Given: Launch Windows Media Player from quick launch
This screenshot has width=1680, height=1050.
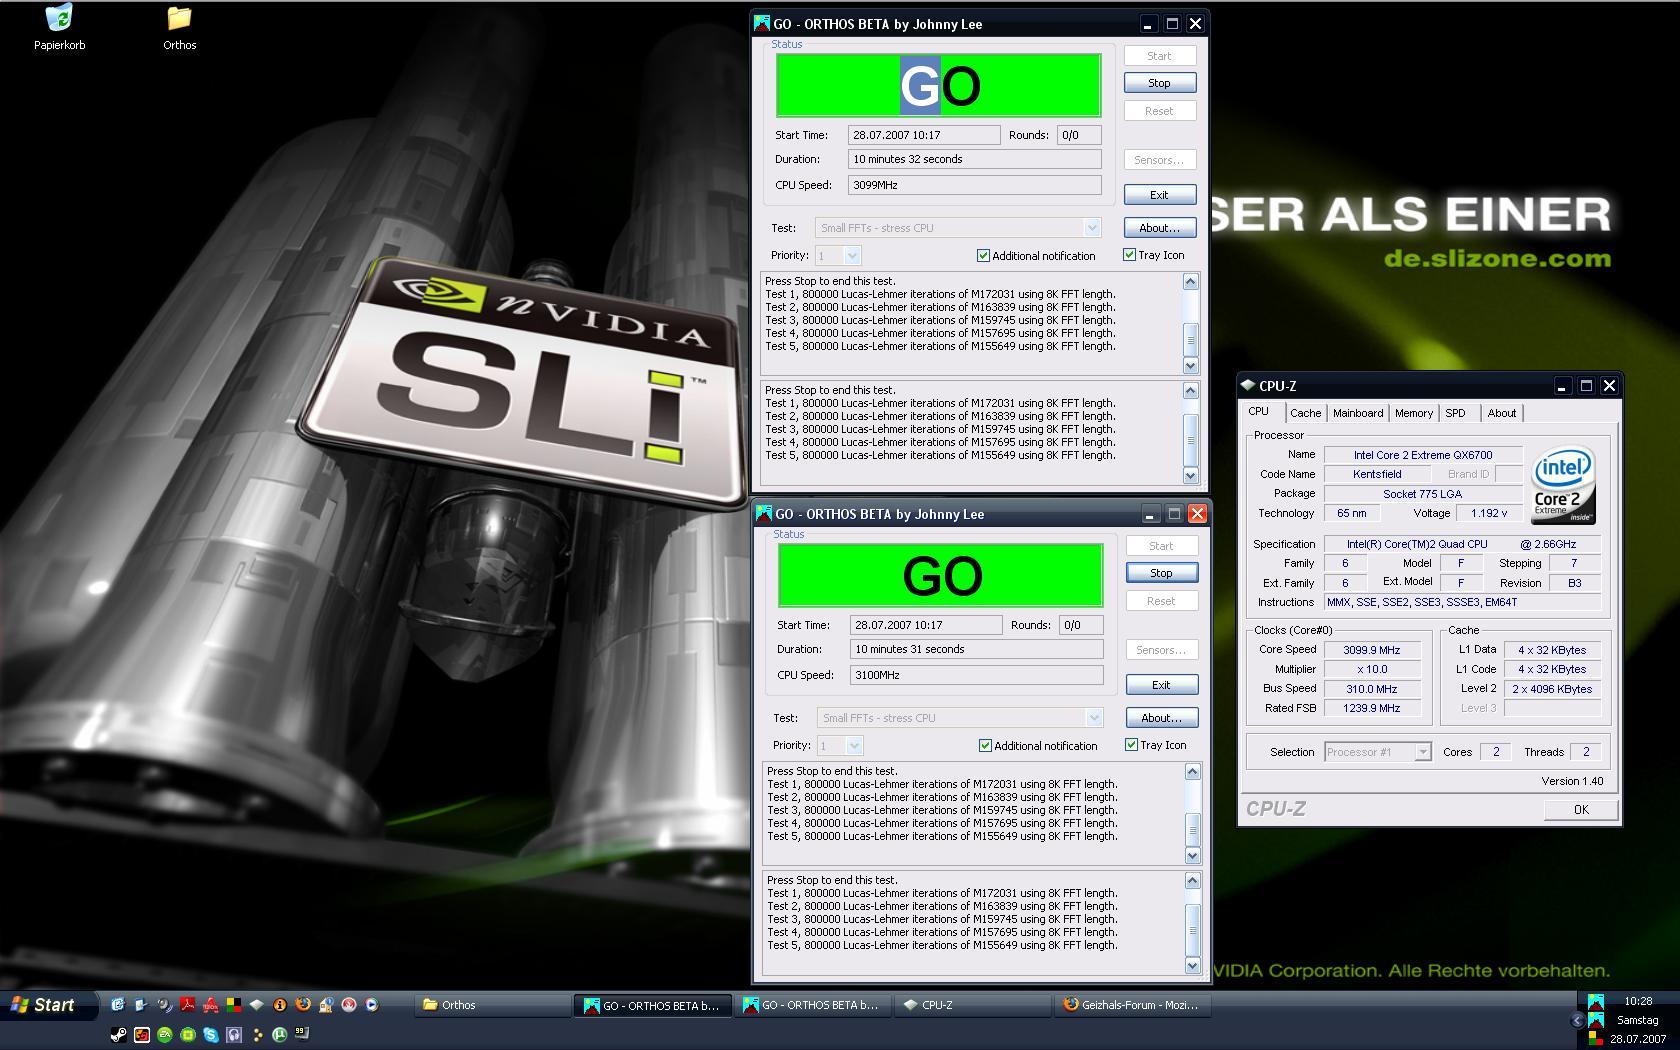Looking at the screenshot, I should coord(372,1004).
